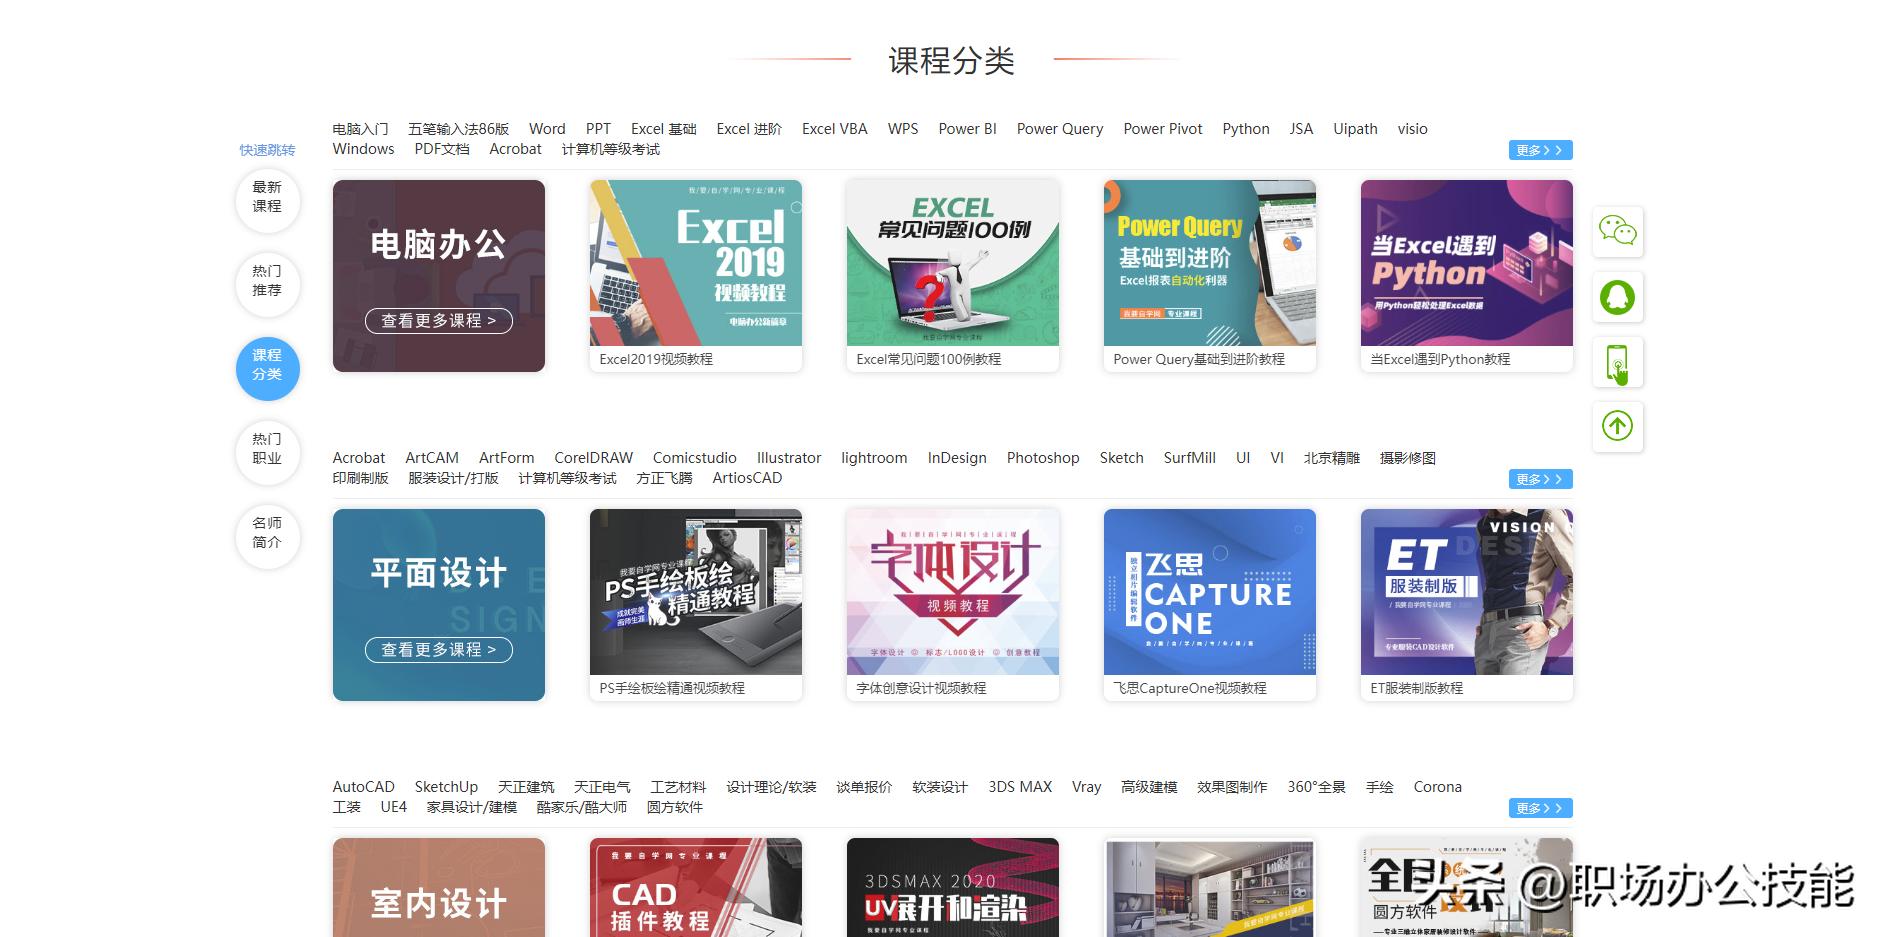The height and width of the screenshot is (937, 1883).
Task: Select 最新课程 in the sidebar
Action: (x=267, y=201)
